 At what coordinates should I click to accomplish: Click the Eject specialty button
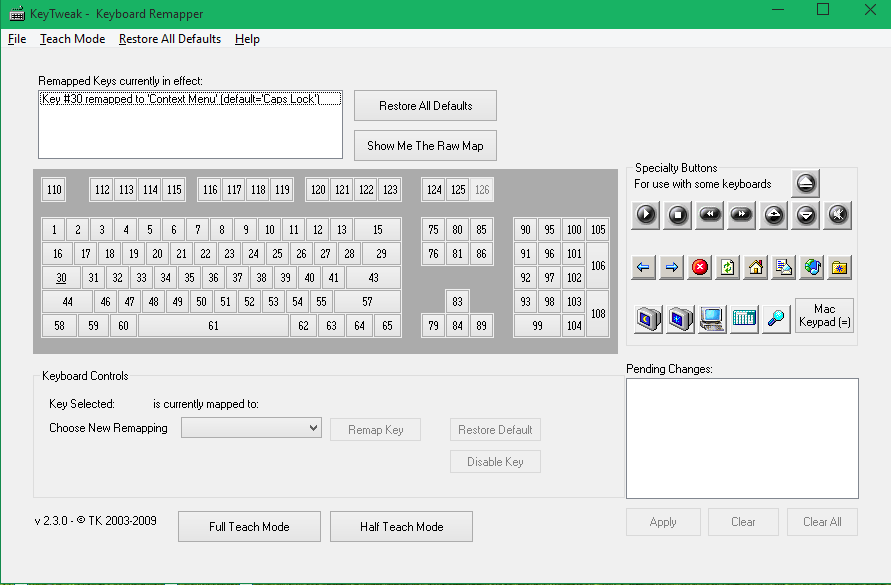(806, 183)
